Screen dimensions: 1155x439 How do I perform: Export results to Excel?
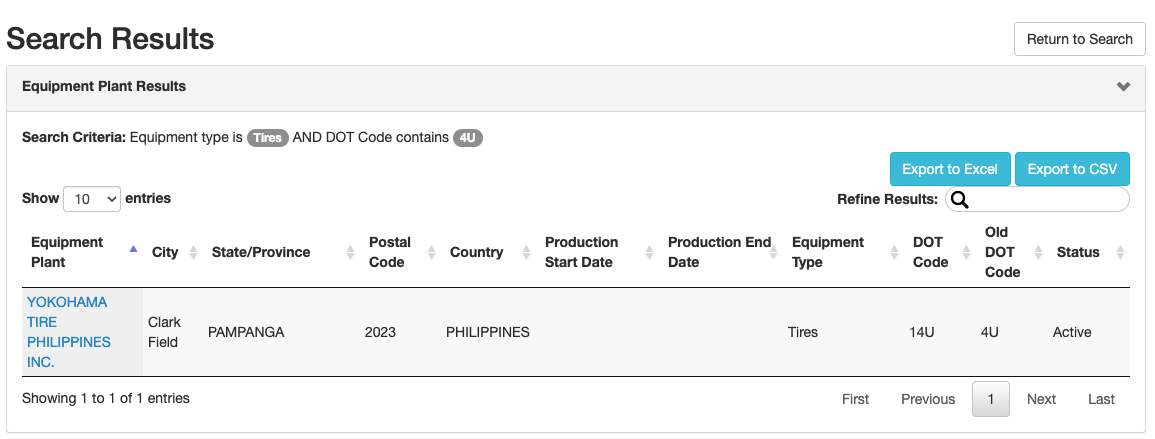949,169
